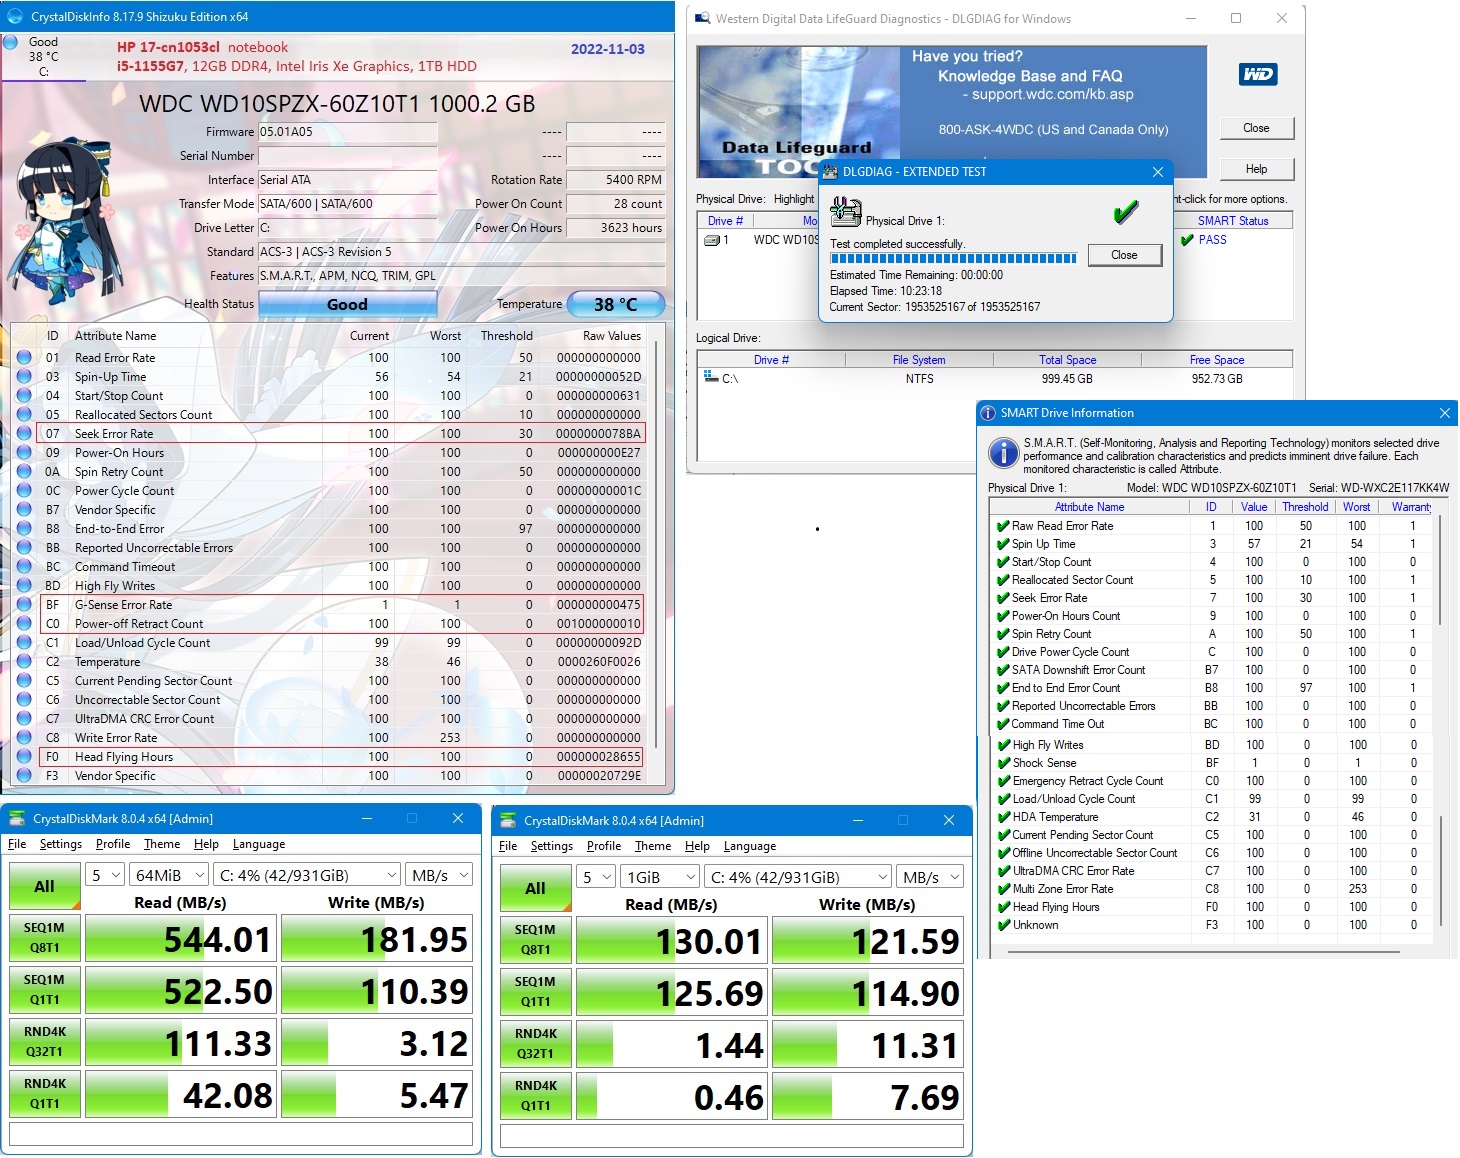Click the comment field below the 64MiB CrystalDiskMark results
Viewport: 1460px width, 1158px height.
[x=241, y=1133]
